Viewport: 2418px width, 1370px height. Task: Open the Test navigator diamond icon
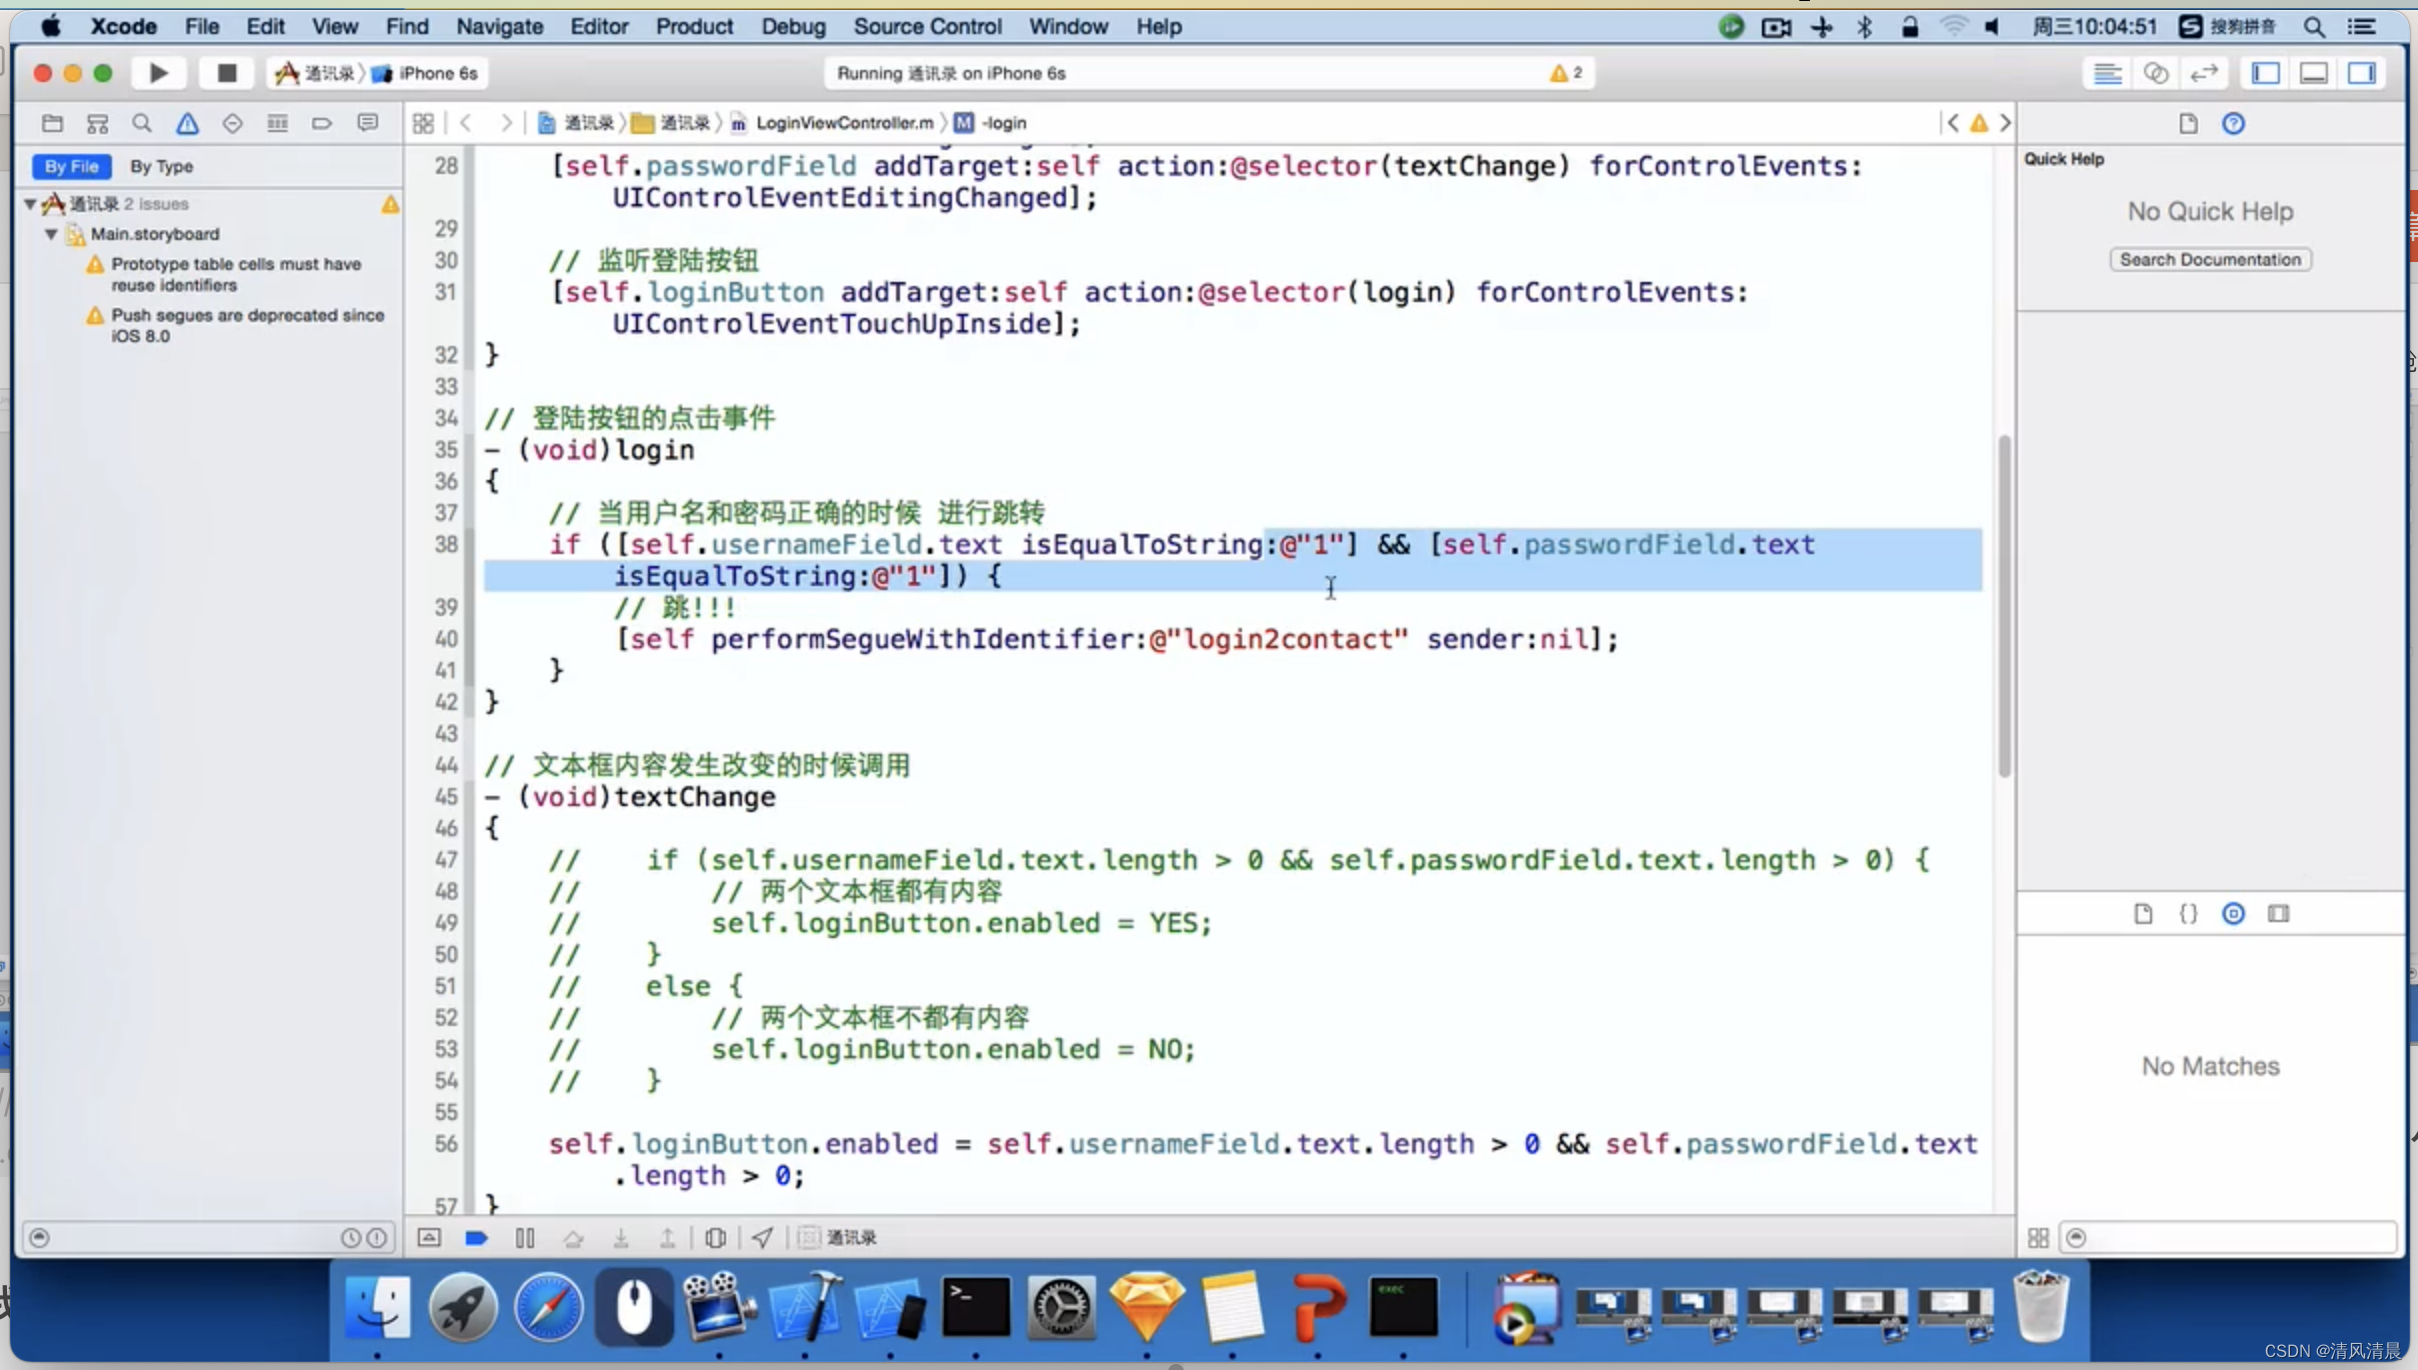pyautogui.click(x=232, y=123)
